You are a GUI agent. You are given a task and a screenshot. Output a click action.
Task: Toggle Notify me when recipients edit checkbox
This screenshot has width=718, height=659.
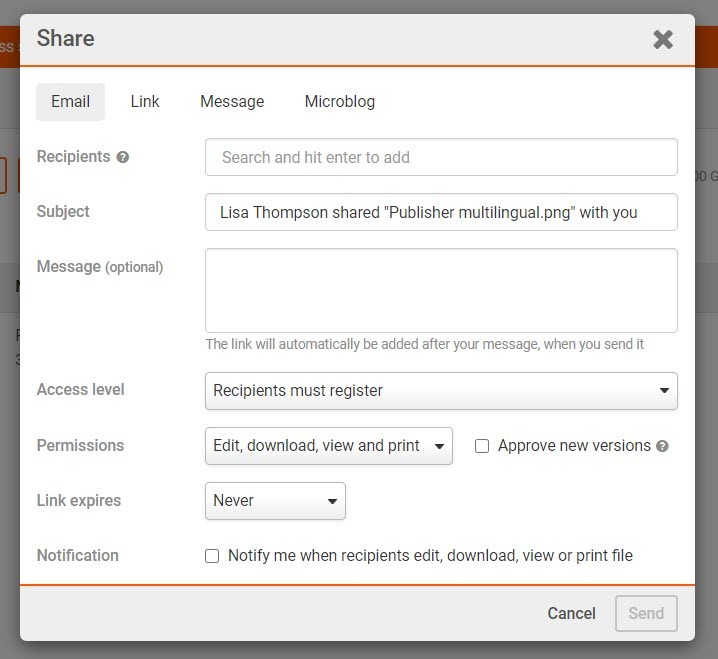(212, 556)
